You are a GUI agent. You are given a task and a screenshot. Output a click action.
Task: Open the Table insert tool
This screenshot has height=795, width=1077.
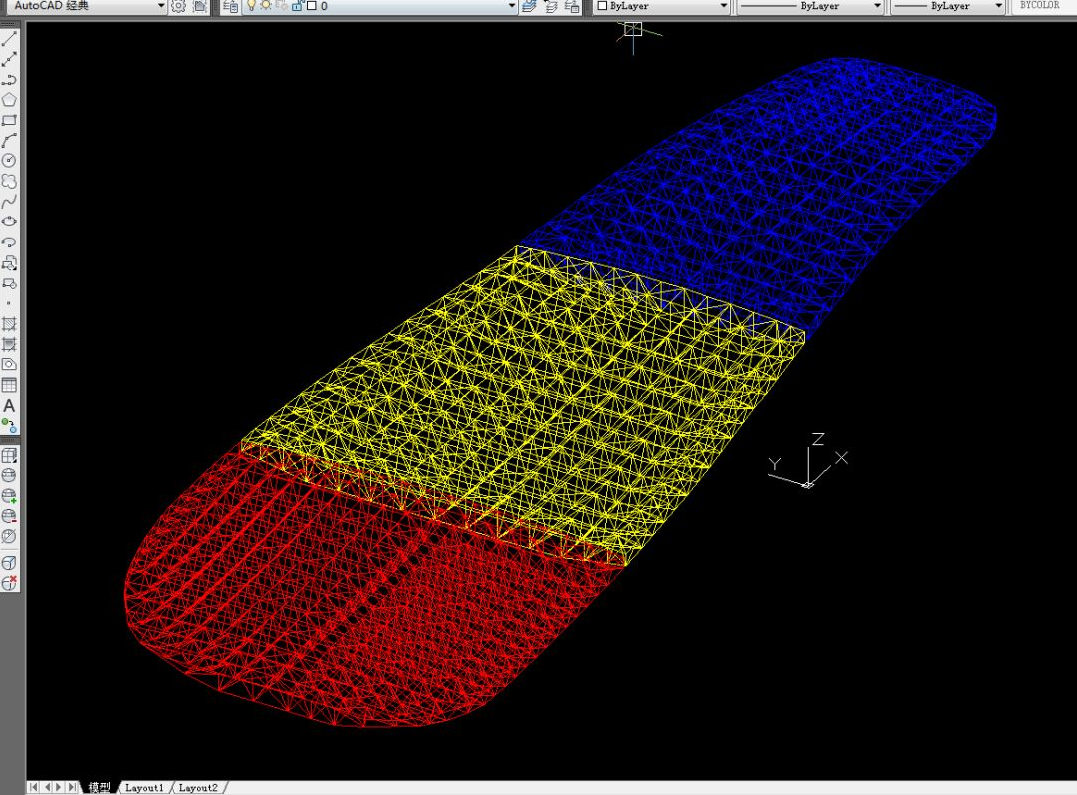tap(9, 385)
